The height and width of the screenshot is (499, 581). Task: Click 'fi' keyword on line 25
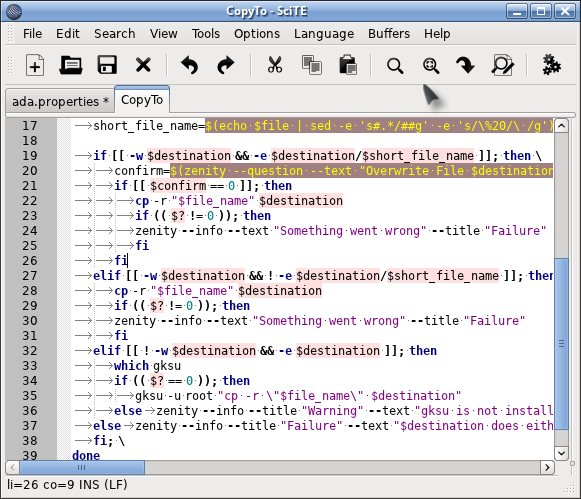pos(142,246)
